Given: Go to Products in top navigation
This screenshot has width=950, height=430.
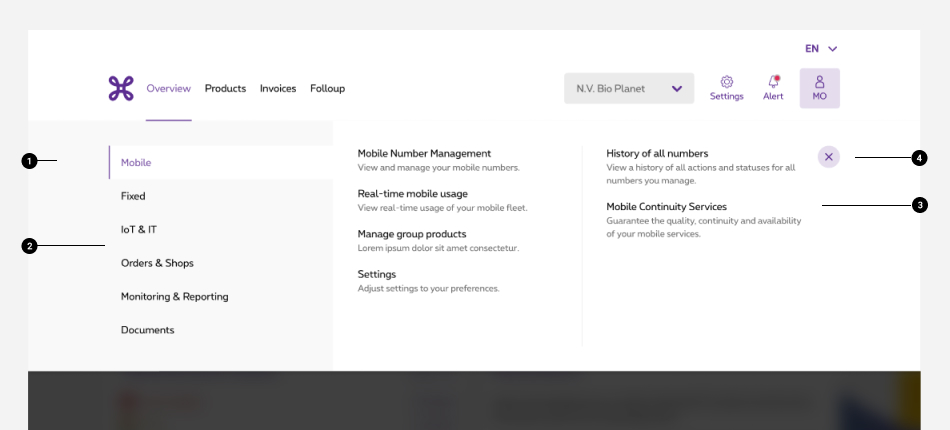Looking at the screenshot, I should click(225, 88).
